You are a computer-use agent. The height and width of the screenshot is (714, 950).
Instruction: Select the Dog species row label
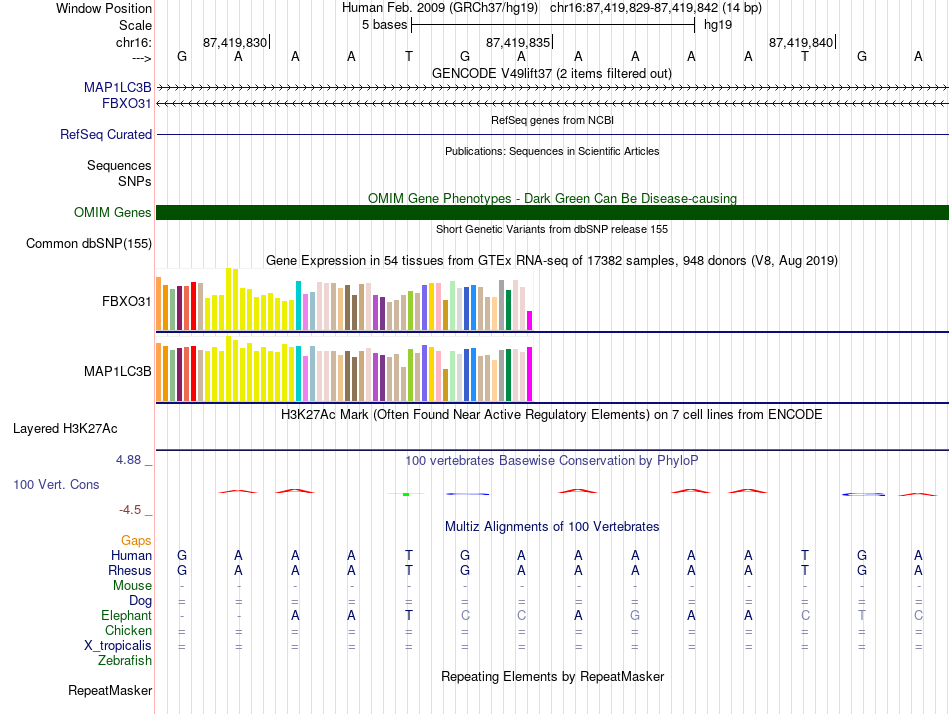click(141, 601)
